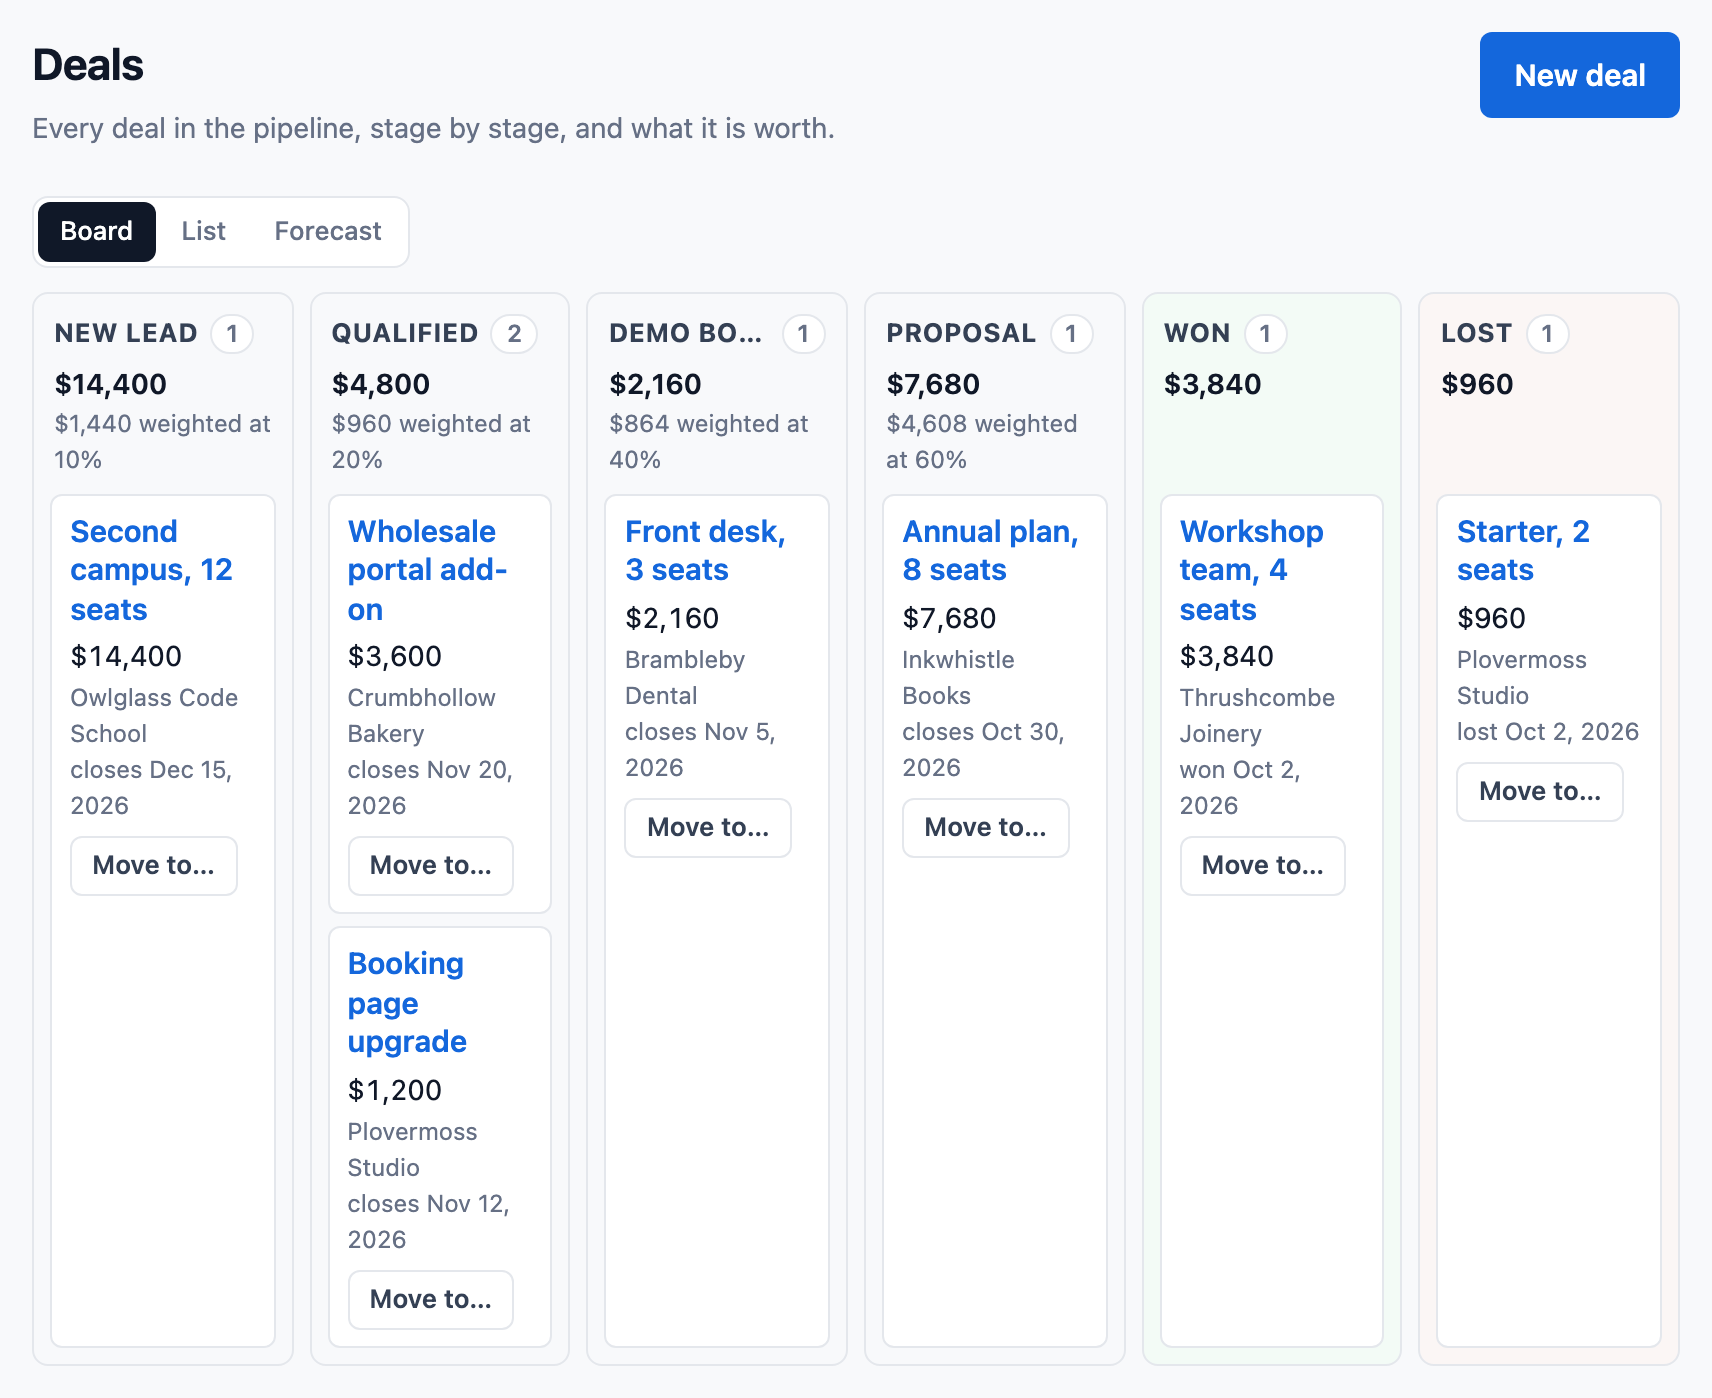Click 'lost Oct 2, 2026' date text

coord(1548,732)
